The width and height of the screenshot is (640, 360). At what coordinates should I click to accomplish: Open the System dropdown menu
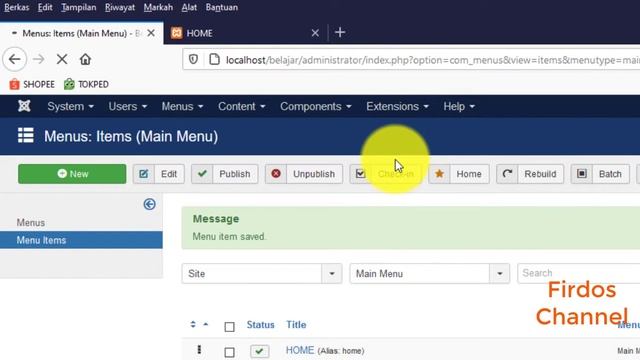tap(70, 107)
